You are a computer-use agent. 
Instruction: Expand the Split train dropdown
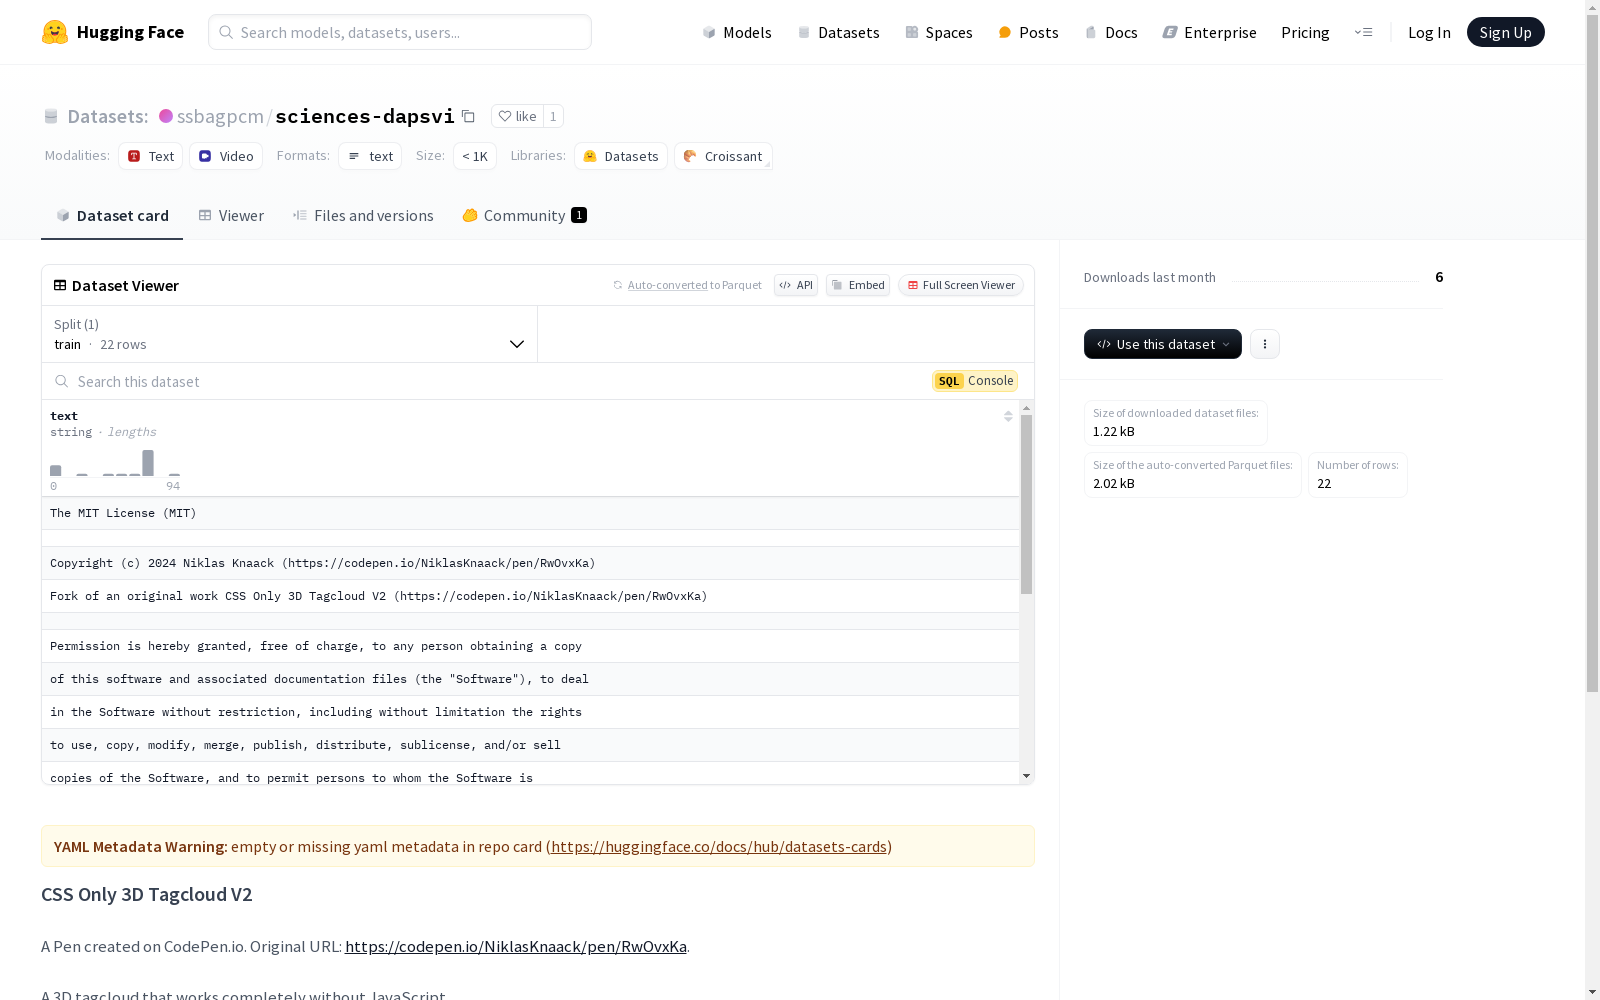[x=290, y=334]
